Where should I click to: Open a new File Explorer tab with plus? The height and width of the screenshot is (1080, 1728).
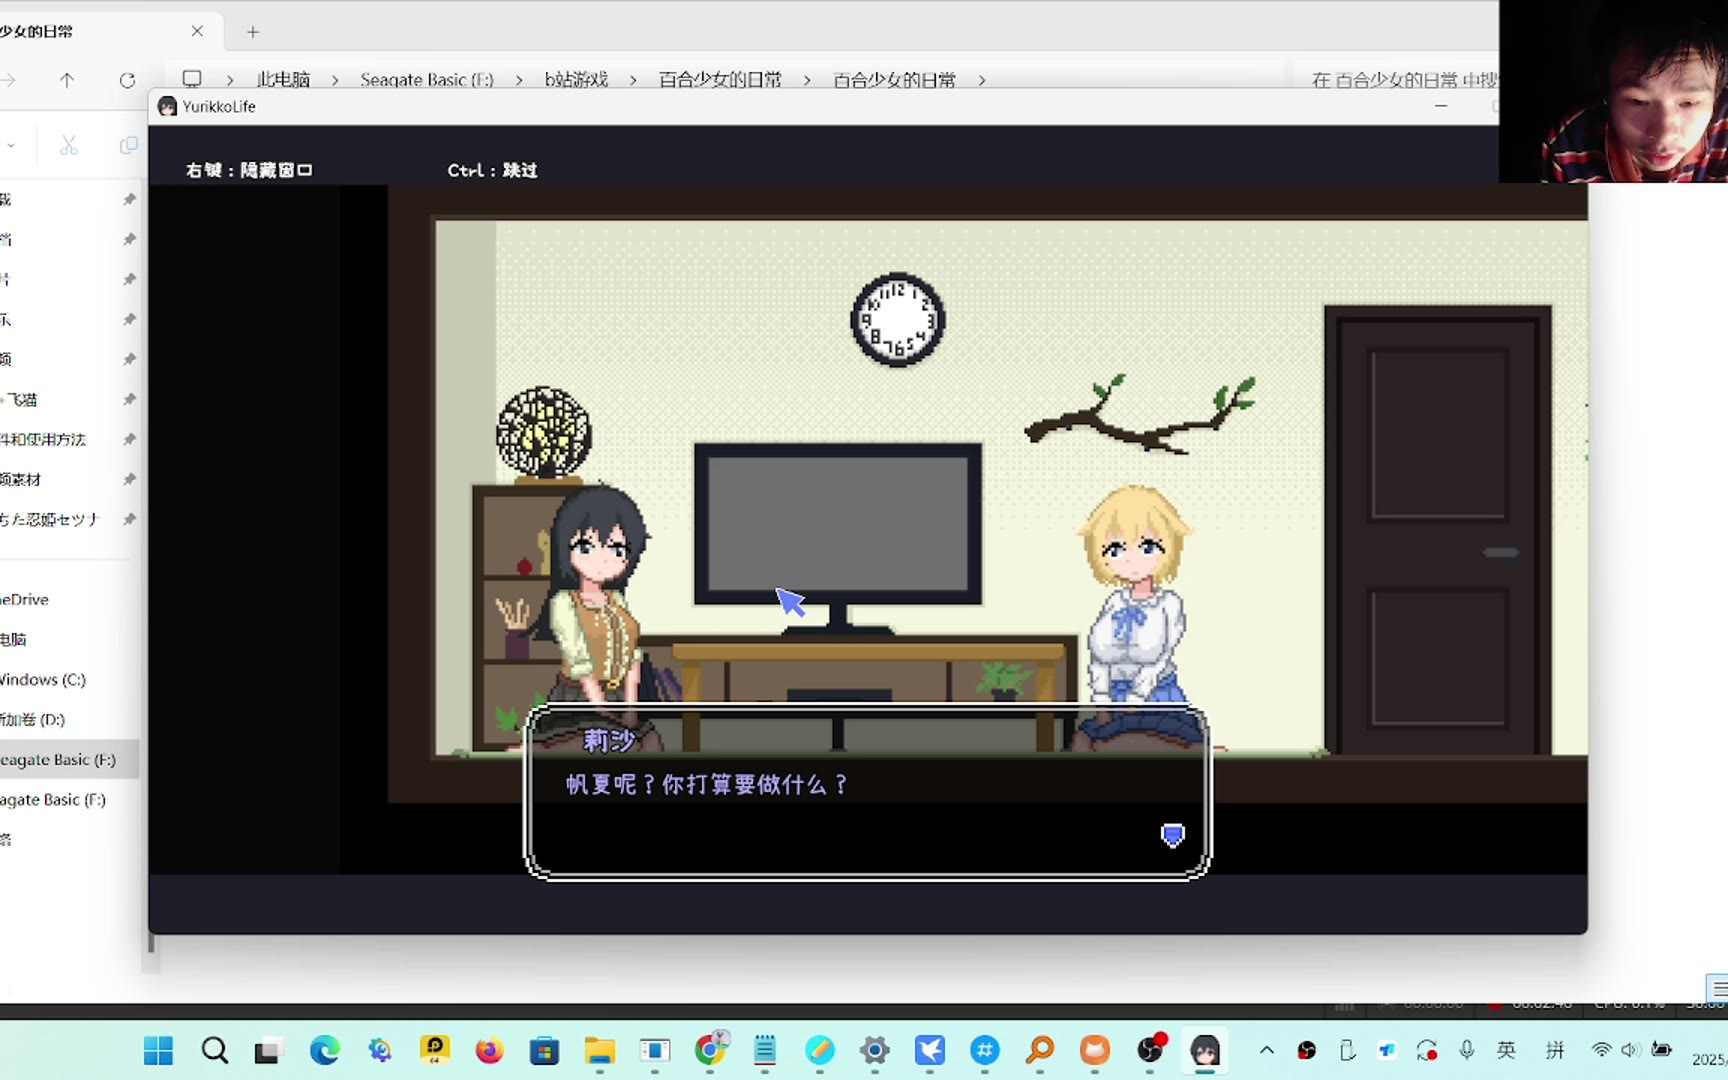(x=253, y=32)
